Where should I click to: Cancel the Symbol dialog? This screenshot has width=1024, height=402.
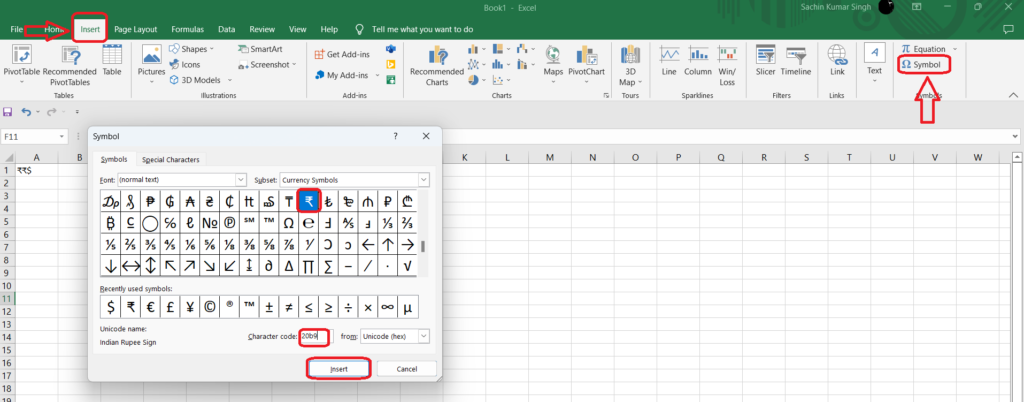coord(407,369)
